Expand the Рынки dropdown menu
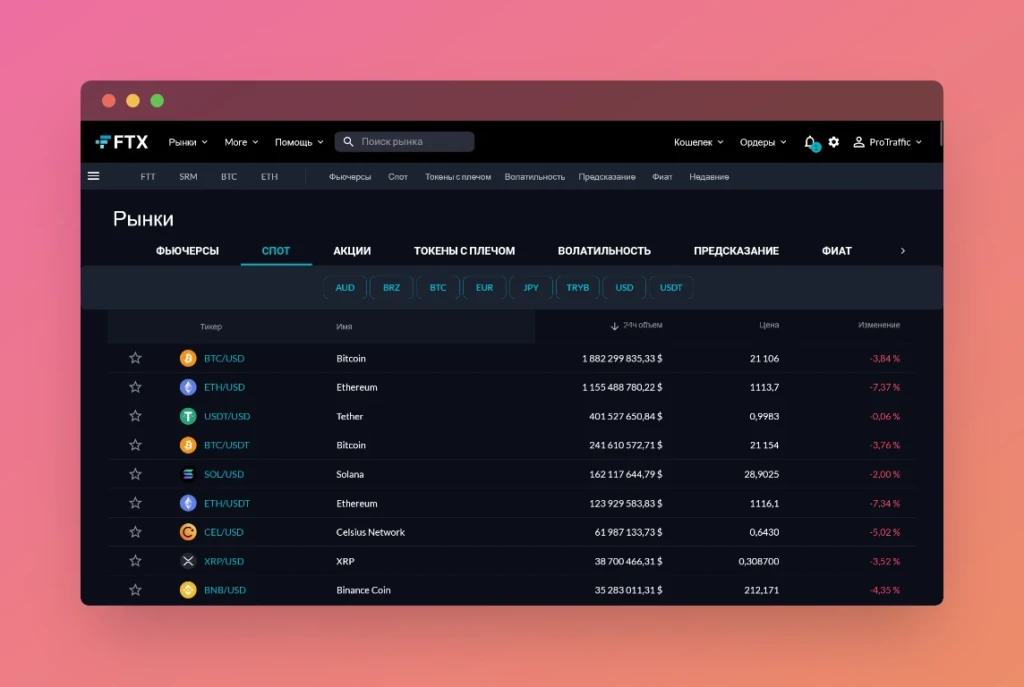Screen dimensions: 1024x687 point(188,142)
